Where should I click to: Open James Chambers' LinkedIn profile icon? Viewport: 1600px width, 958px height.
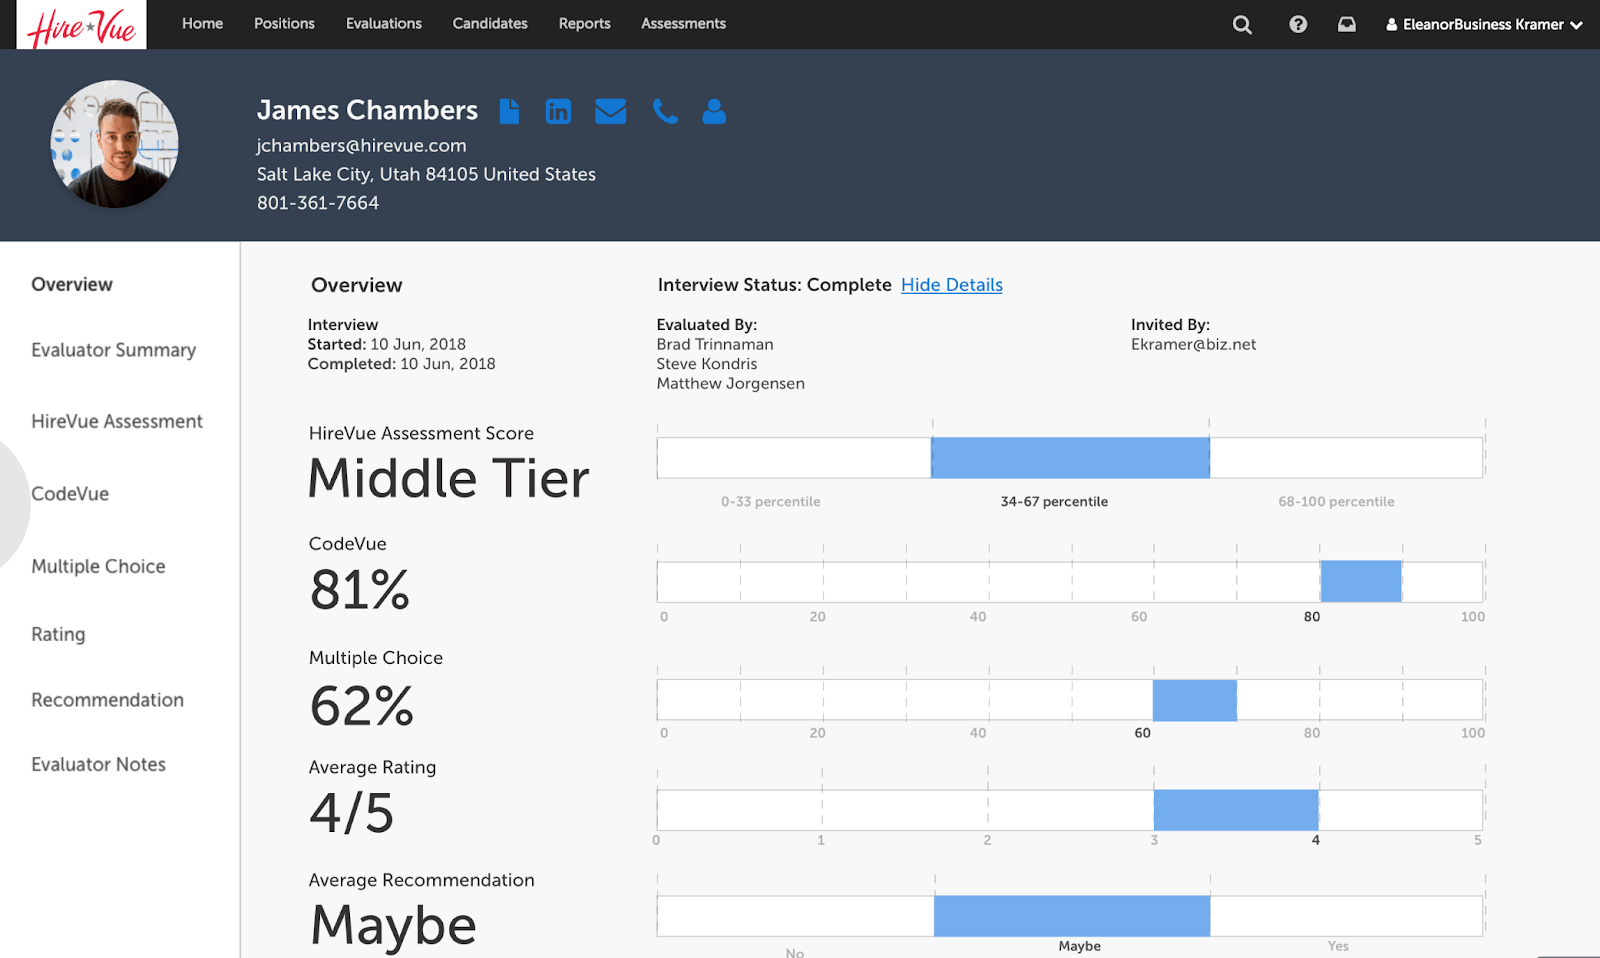[558, 111]
